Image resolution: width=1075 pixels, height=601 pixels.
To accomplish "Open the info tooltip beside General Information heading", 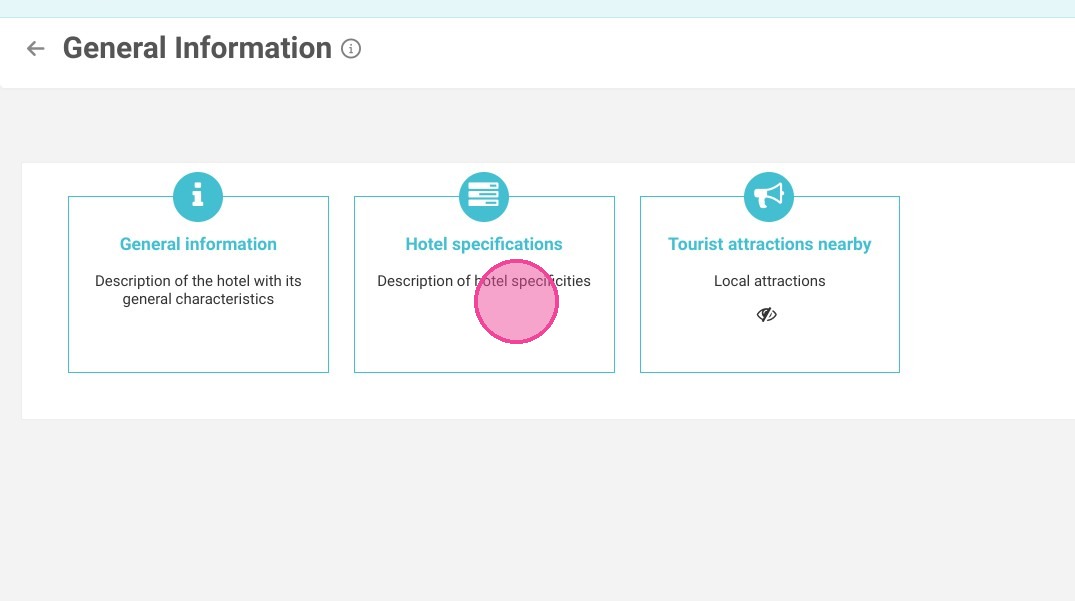I will [351, 49].
